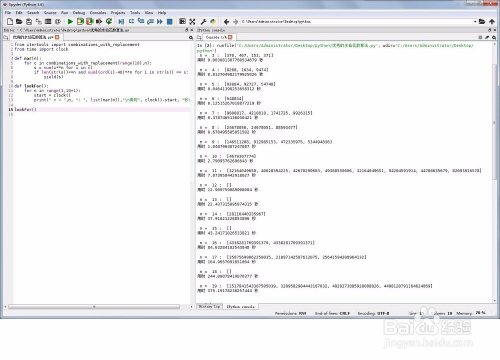Click Run cell and advance icon
The image size is (500, 360).
point(90,22)
